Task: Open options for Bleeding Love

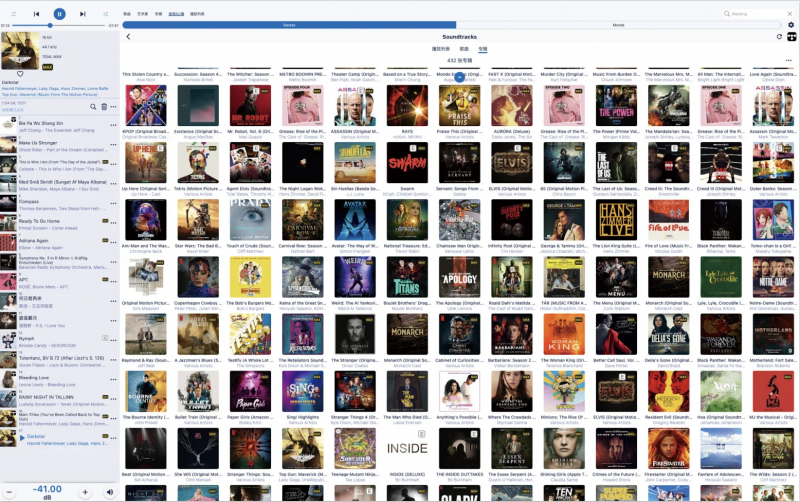Action: [113, 380]
